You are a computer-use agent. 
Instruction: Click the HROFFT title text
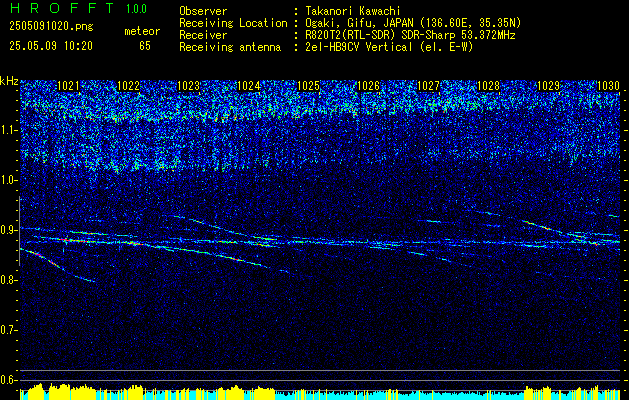pos(62,8)
